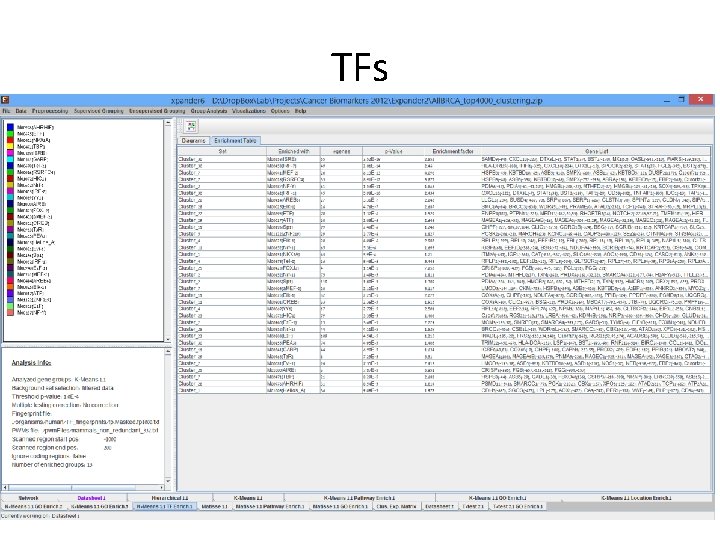Open the Matisse 1.1 GO Enrich.1 tab
The image size is (720, 540).
pyautogui.click(x=340, y=506)
